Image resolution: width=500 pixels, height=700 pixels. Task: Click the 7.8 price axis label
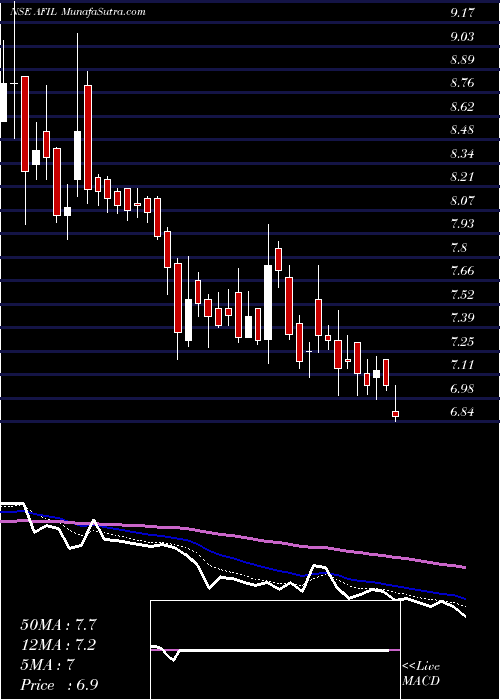(x=459, y=248)
